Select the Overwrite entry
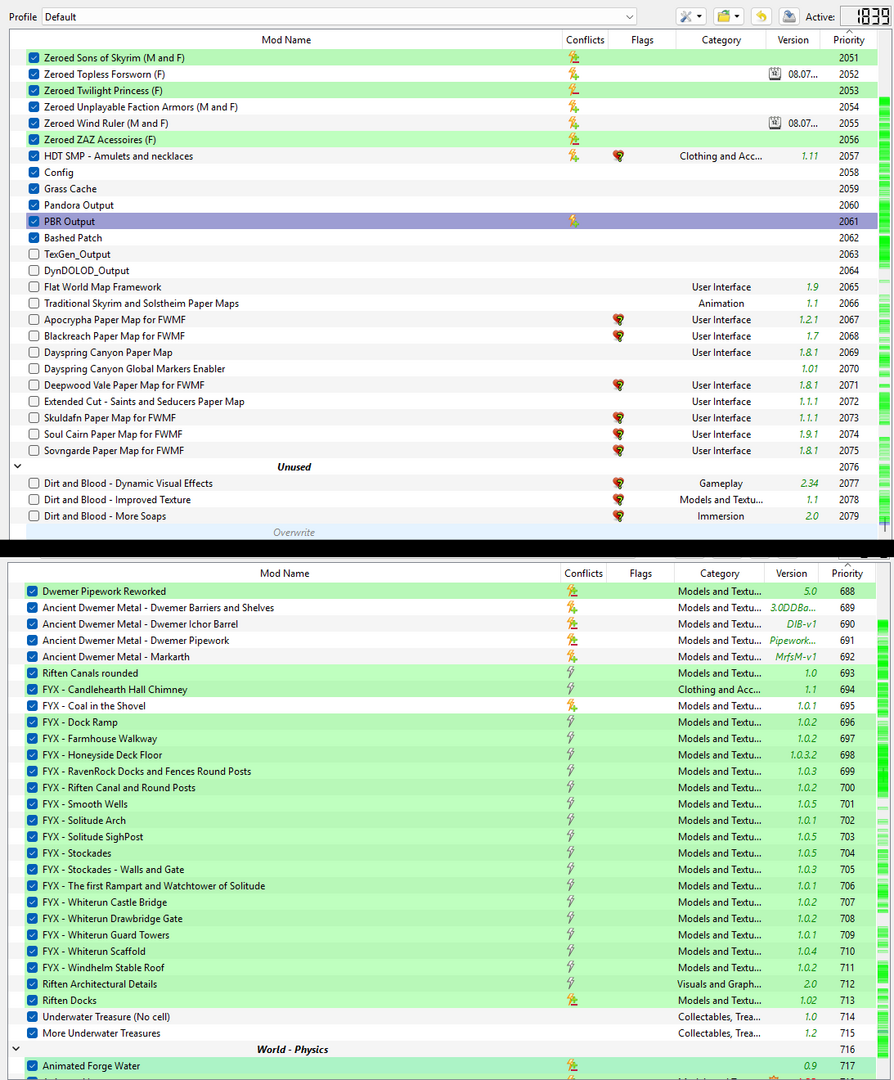894x1080 pixels. (x=452, y=532)
